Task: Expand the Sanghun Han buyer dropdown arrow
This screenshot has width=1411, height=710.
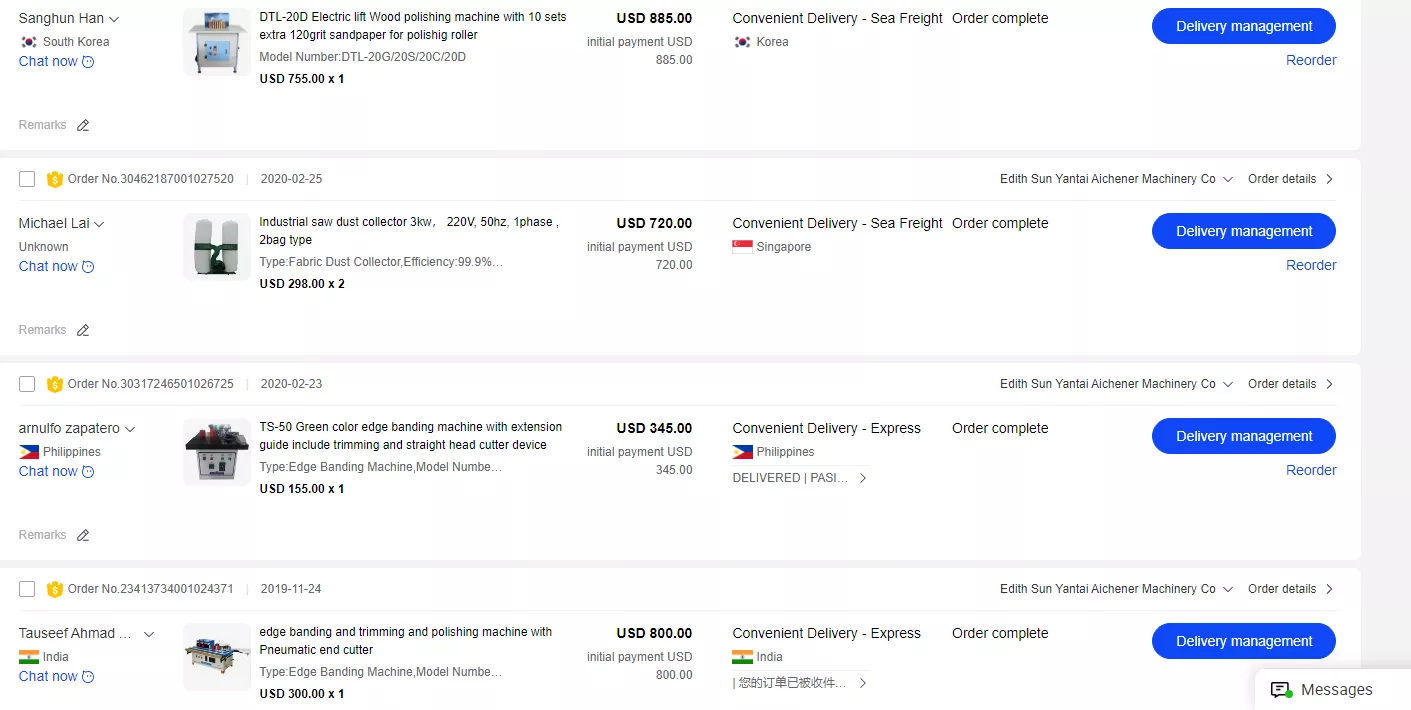Action: click(x=114, y=19)
